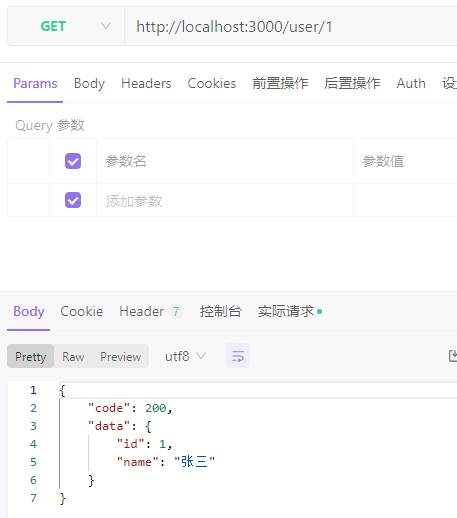
Task: Toggle the header row parameter checkbox
Action: coord(73,161)
